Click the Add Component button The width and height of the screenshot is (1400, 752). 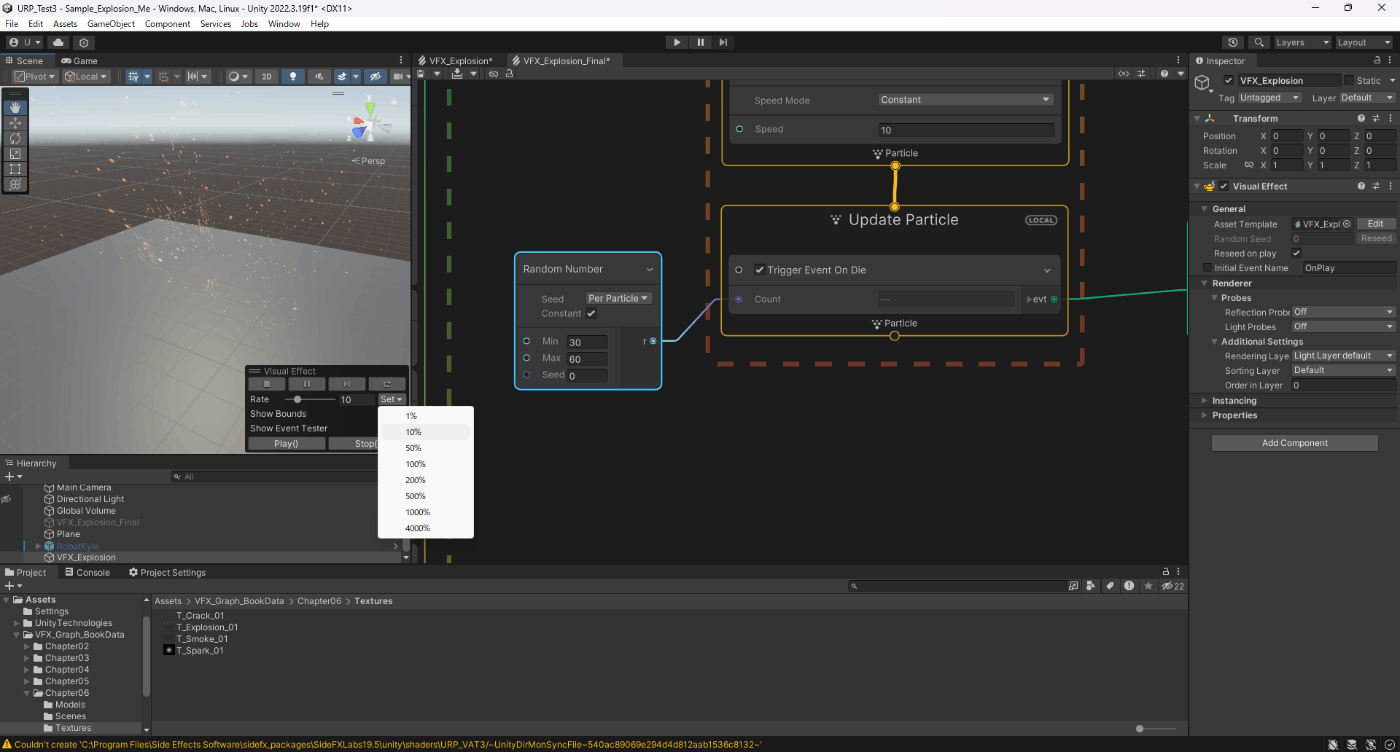click(1294, 443)
